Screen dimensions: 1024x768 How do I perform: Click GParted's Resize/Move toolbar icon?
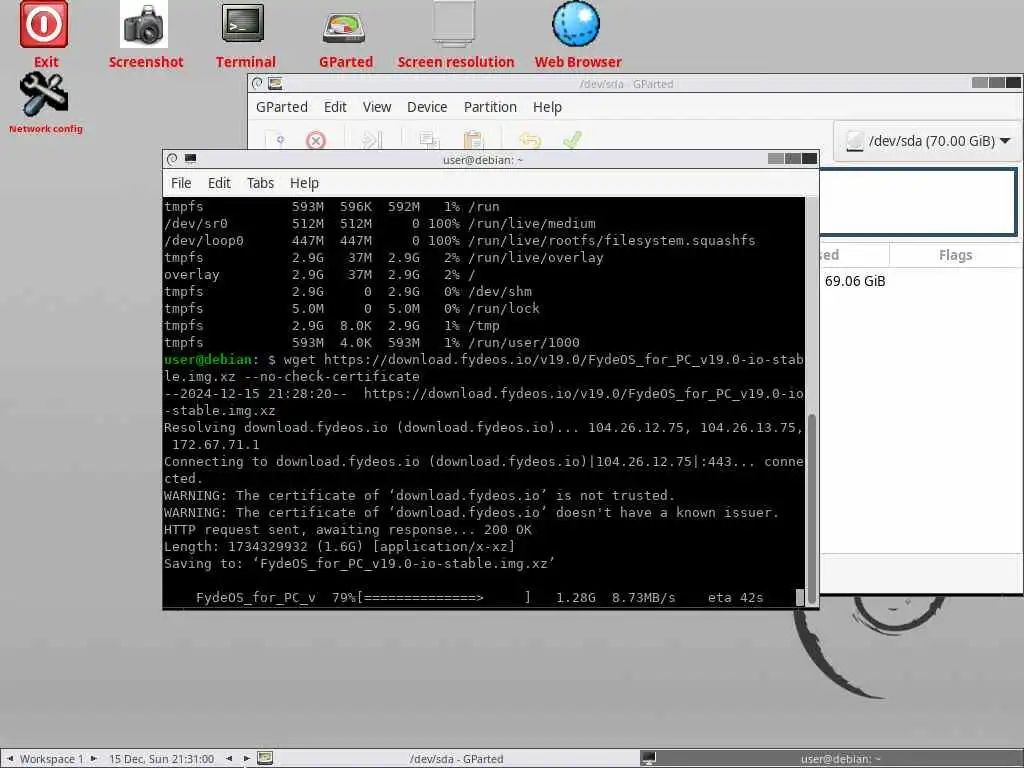point(371,140)
